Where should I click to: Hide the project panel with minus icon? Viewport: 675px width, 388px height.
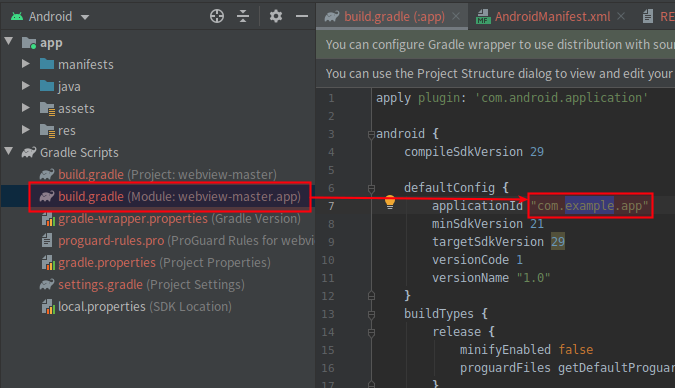point(302,16)
